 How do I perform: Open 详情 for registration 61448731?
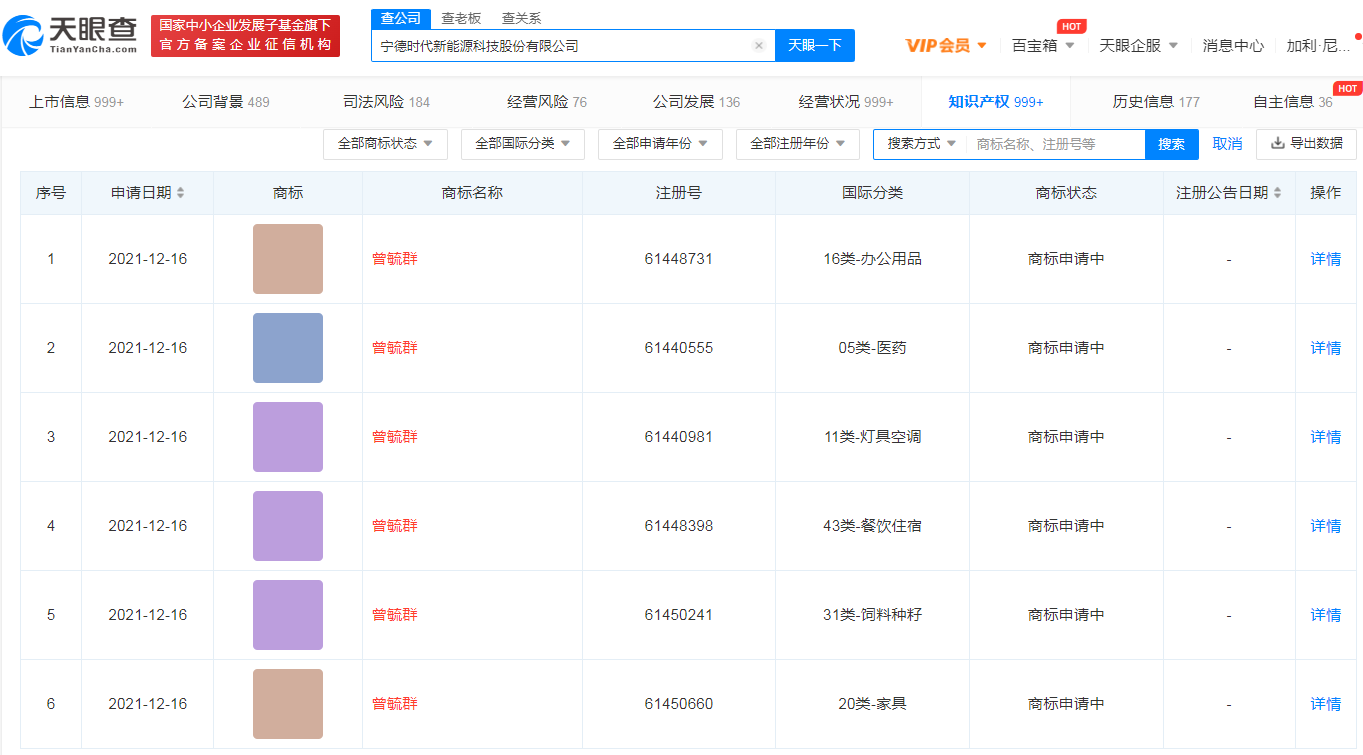point(1324,258)
